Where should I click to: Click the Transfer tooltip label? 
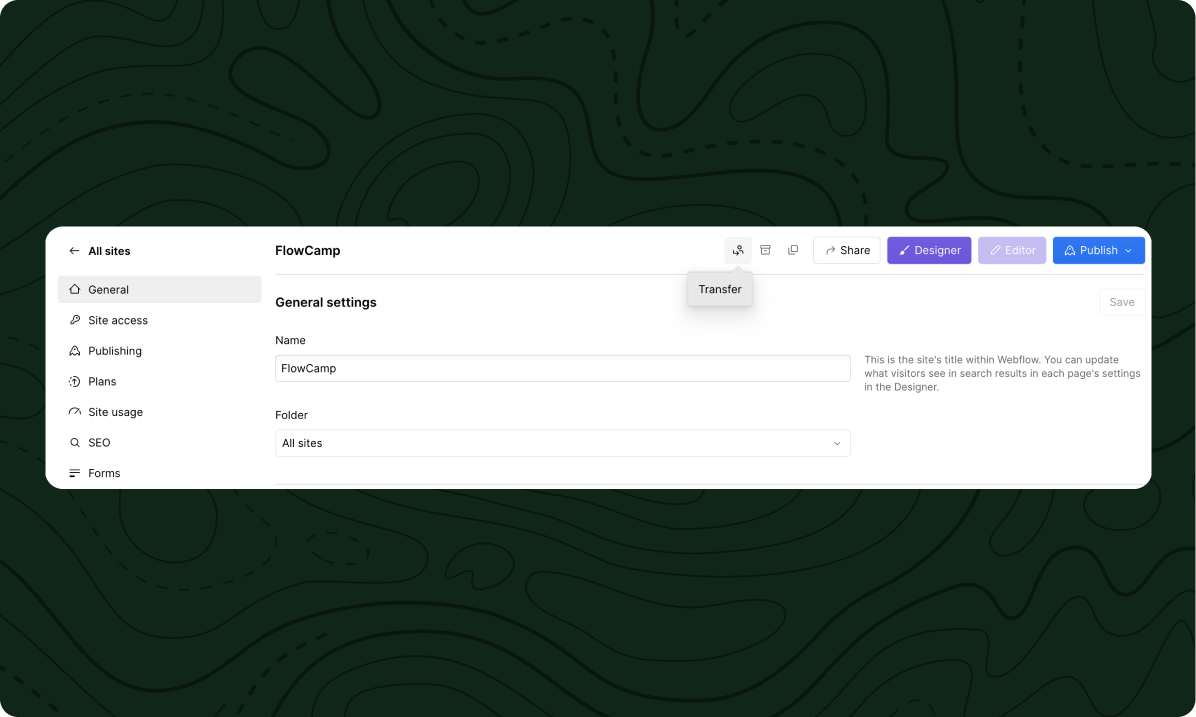719,289
